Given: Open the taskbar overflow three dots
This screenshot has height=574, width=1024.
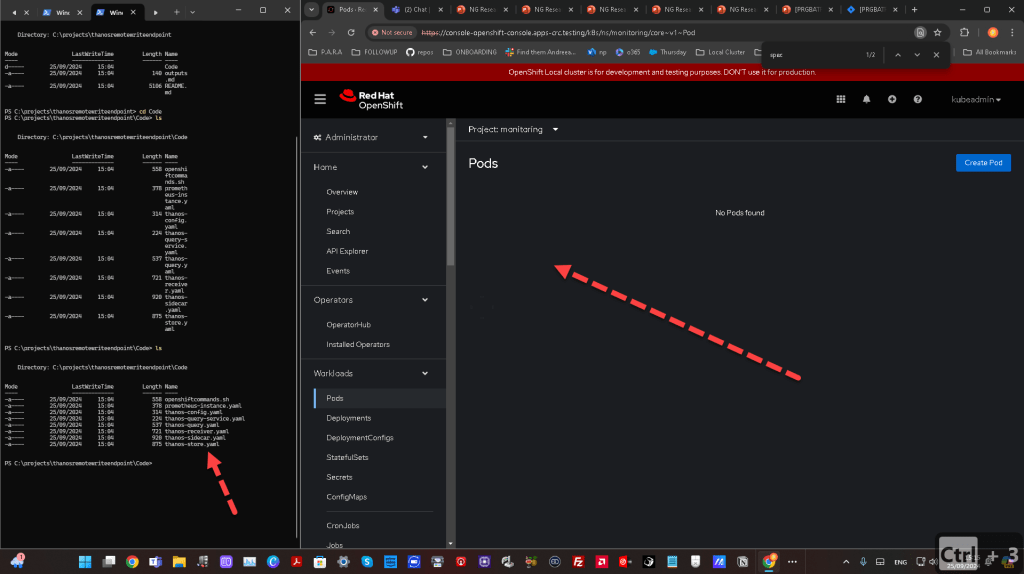Looking at the screenshot, I should (x=792, y=562).
